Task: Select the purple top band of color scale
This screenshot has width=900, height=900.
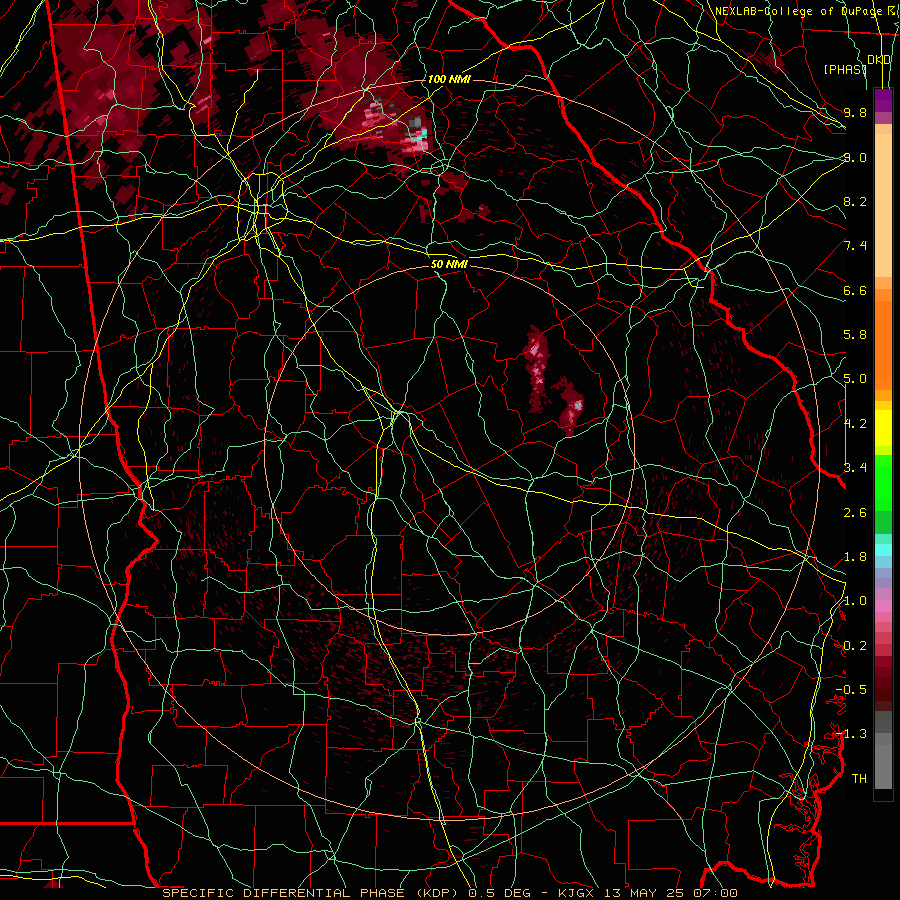Action: 883,100
